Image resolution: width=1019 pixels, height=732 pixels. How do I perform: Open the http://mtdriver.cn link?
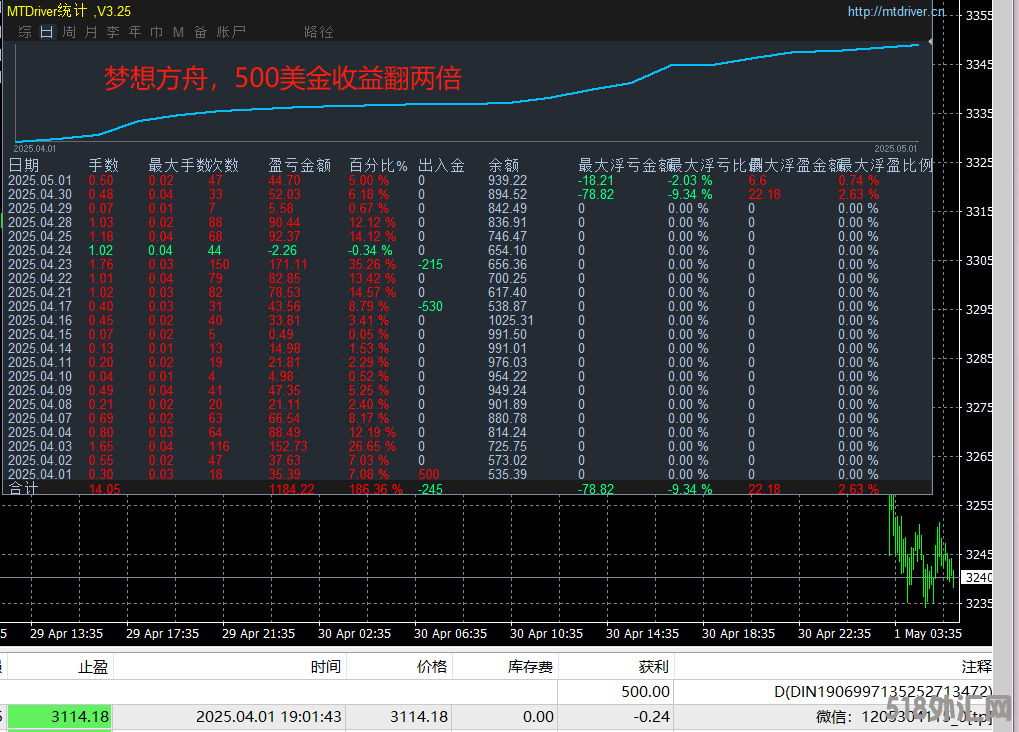[896, 11]
